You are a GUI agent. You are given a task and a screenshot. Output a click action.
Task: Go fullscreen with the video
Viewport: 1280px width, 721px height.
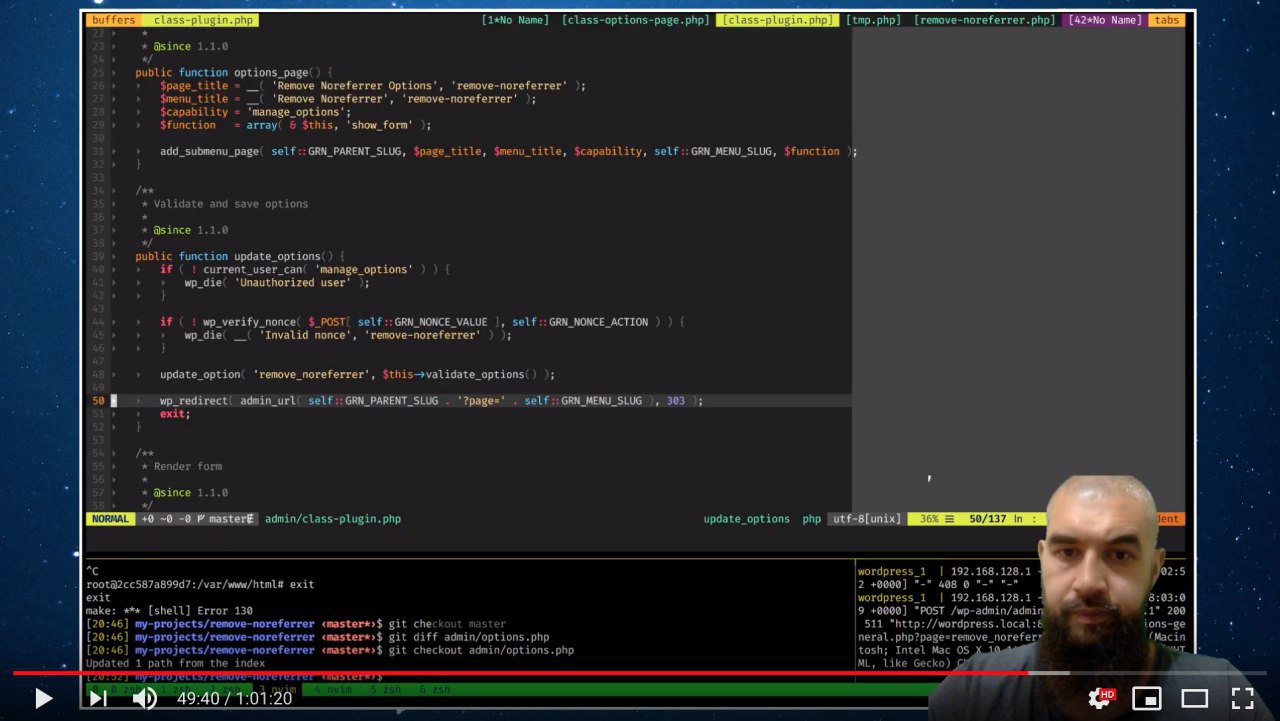(1242, 698)
